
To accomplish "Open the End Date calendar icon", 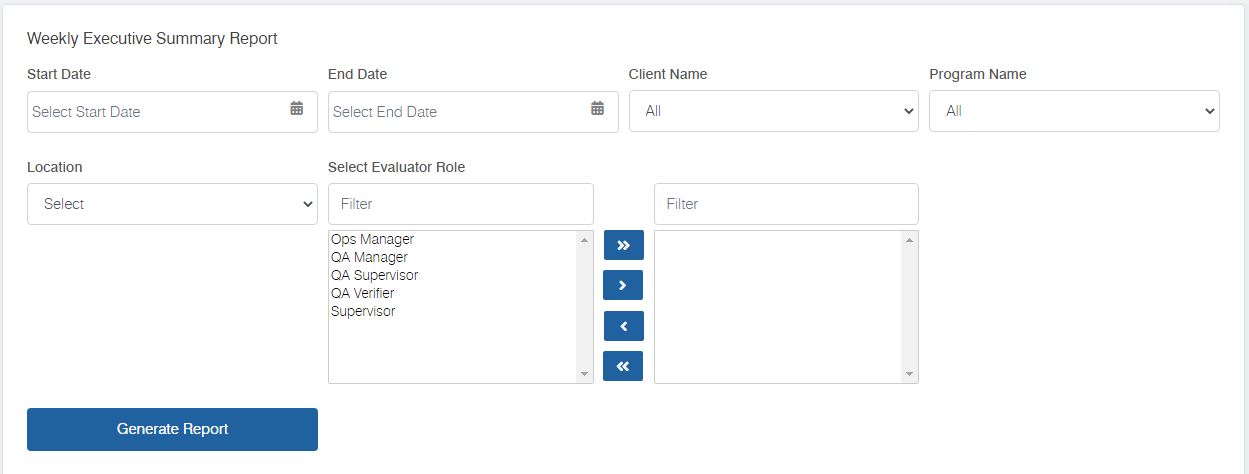I will 597,109.
